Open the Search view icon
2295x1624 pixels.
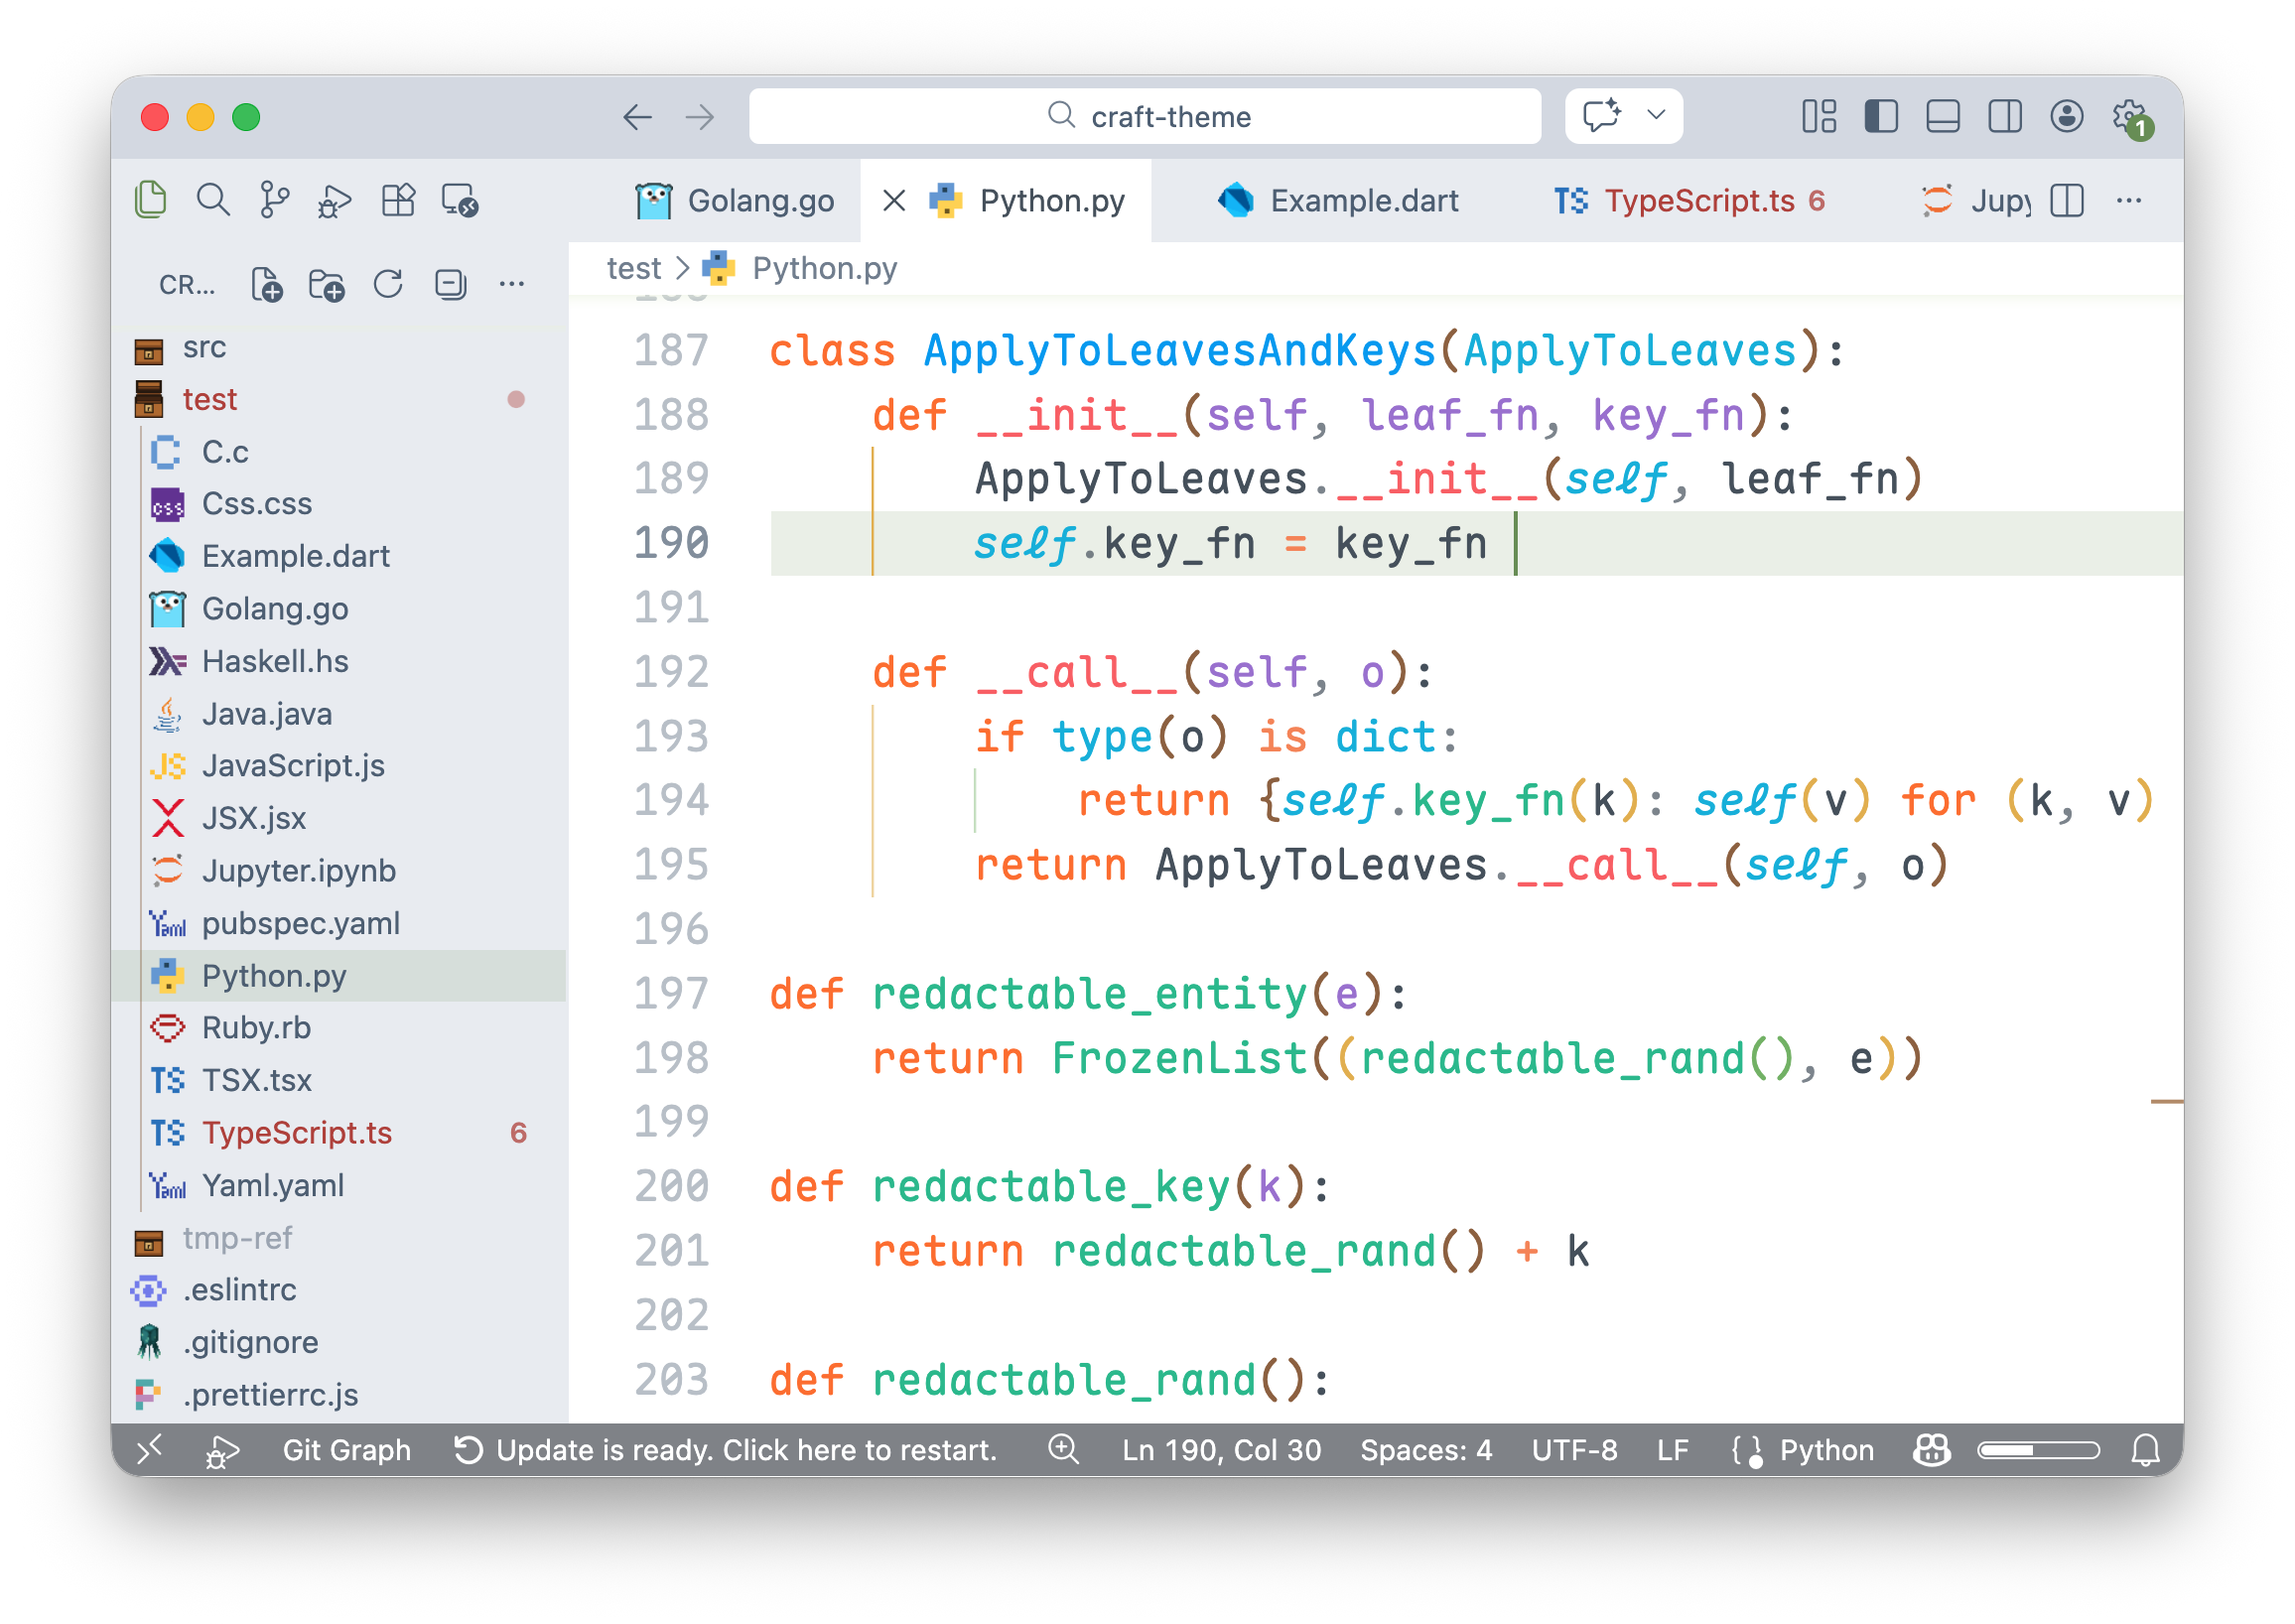pyautogui.click(x=213, y=201)
